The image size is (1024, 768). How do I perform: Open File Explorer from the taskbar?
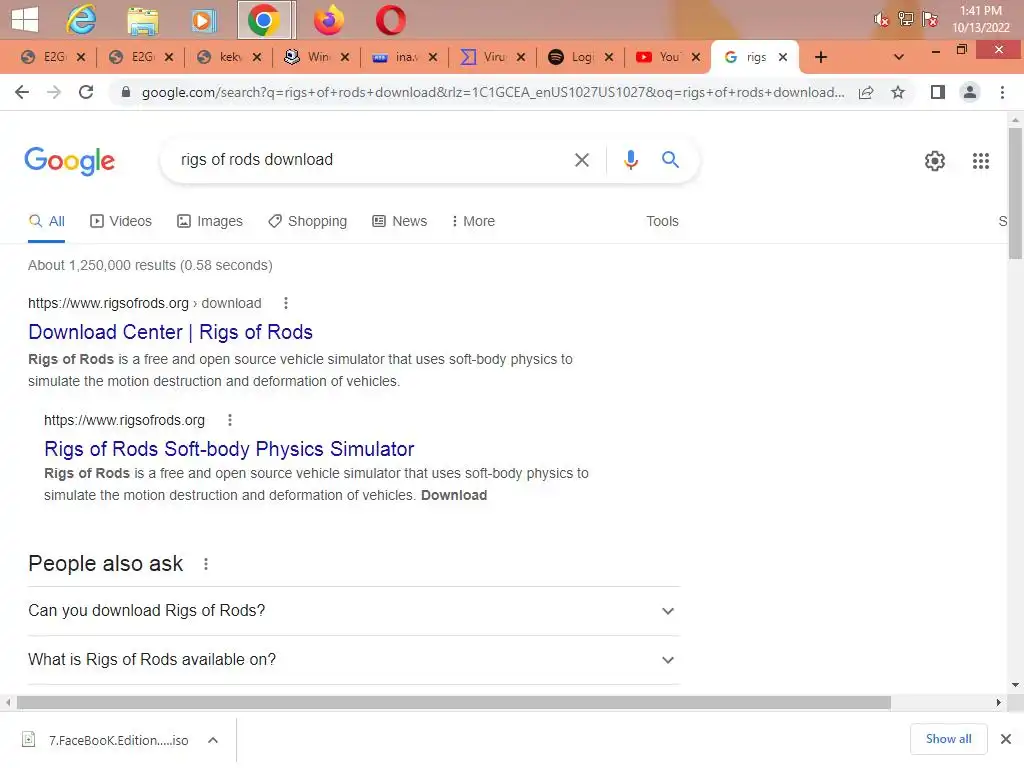point(142,21)
